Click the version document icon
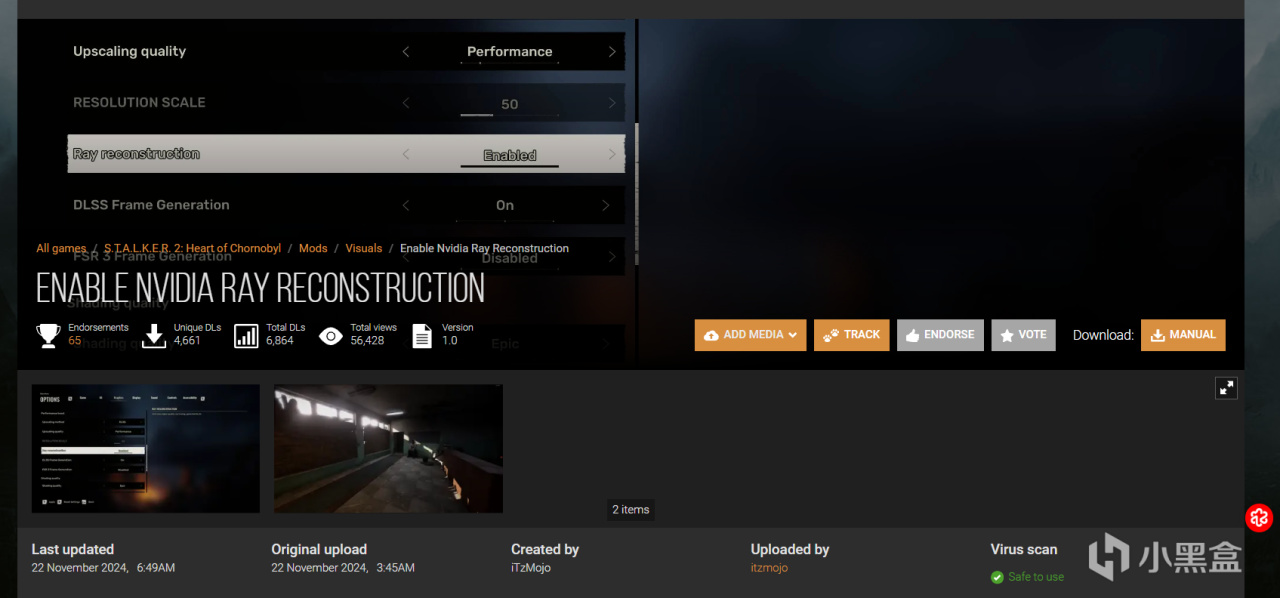 coord(422,335)
